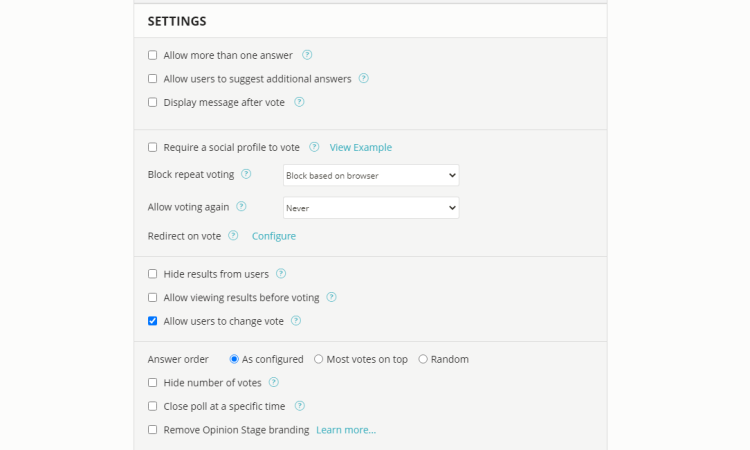
Task: Click help icon next to Require a social profile
Action: [314, 147]
